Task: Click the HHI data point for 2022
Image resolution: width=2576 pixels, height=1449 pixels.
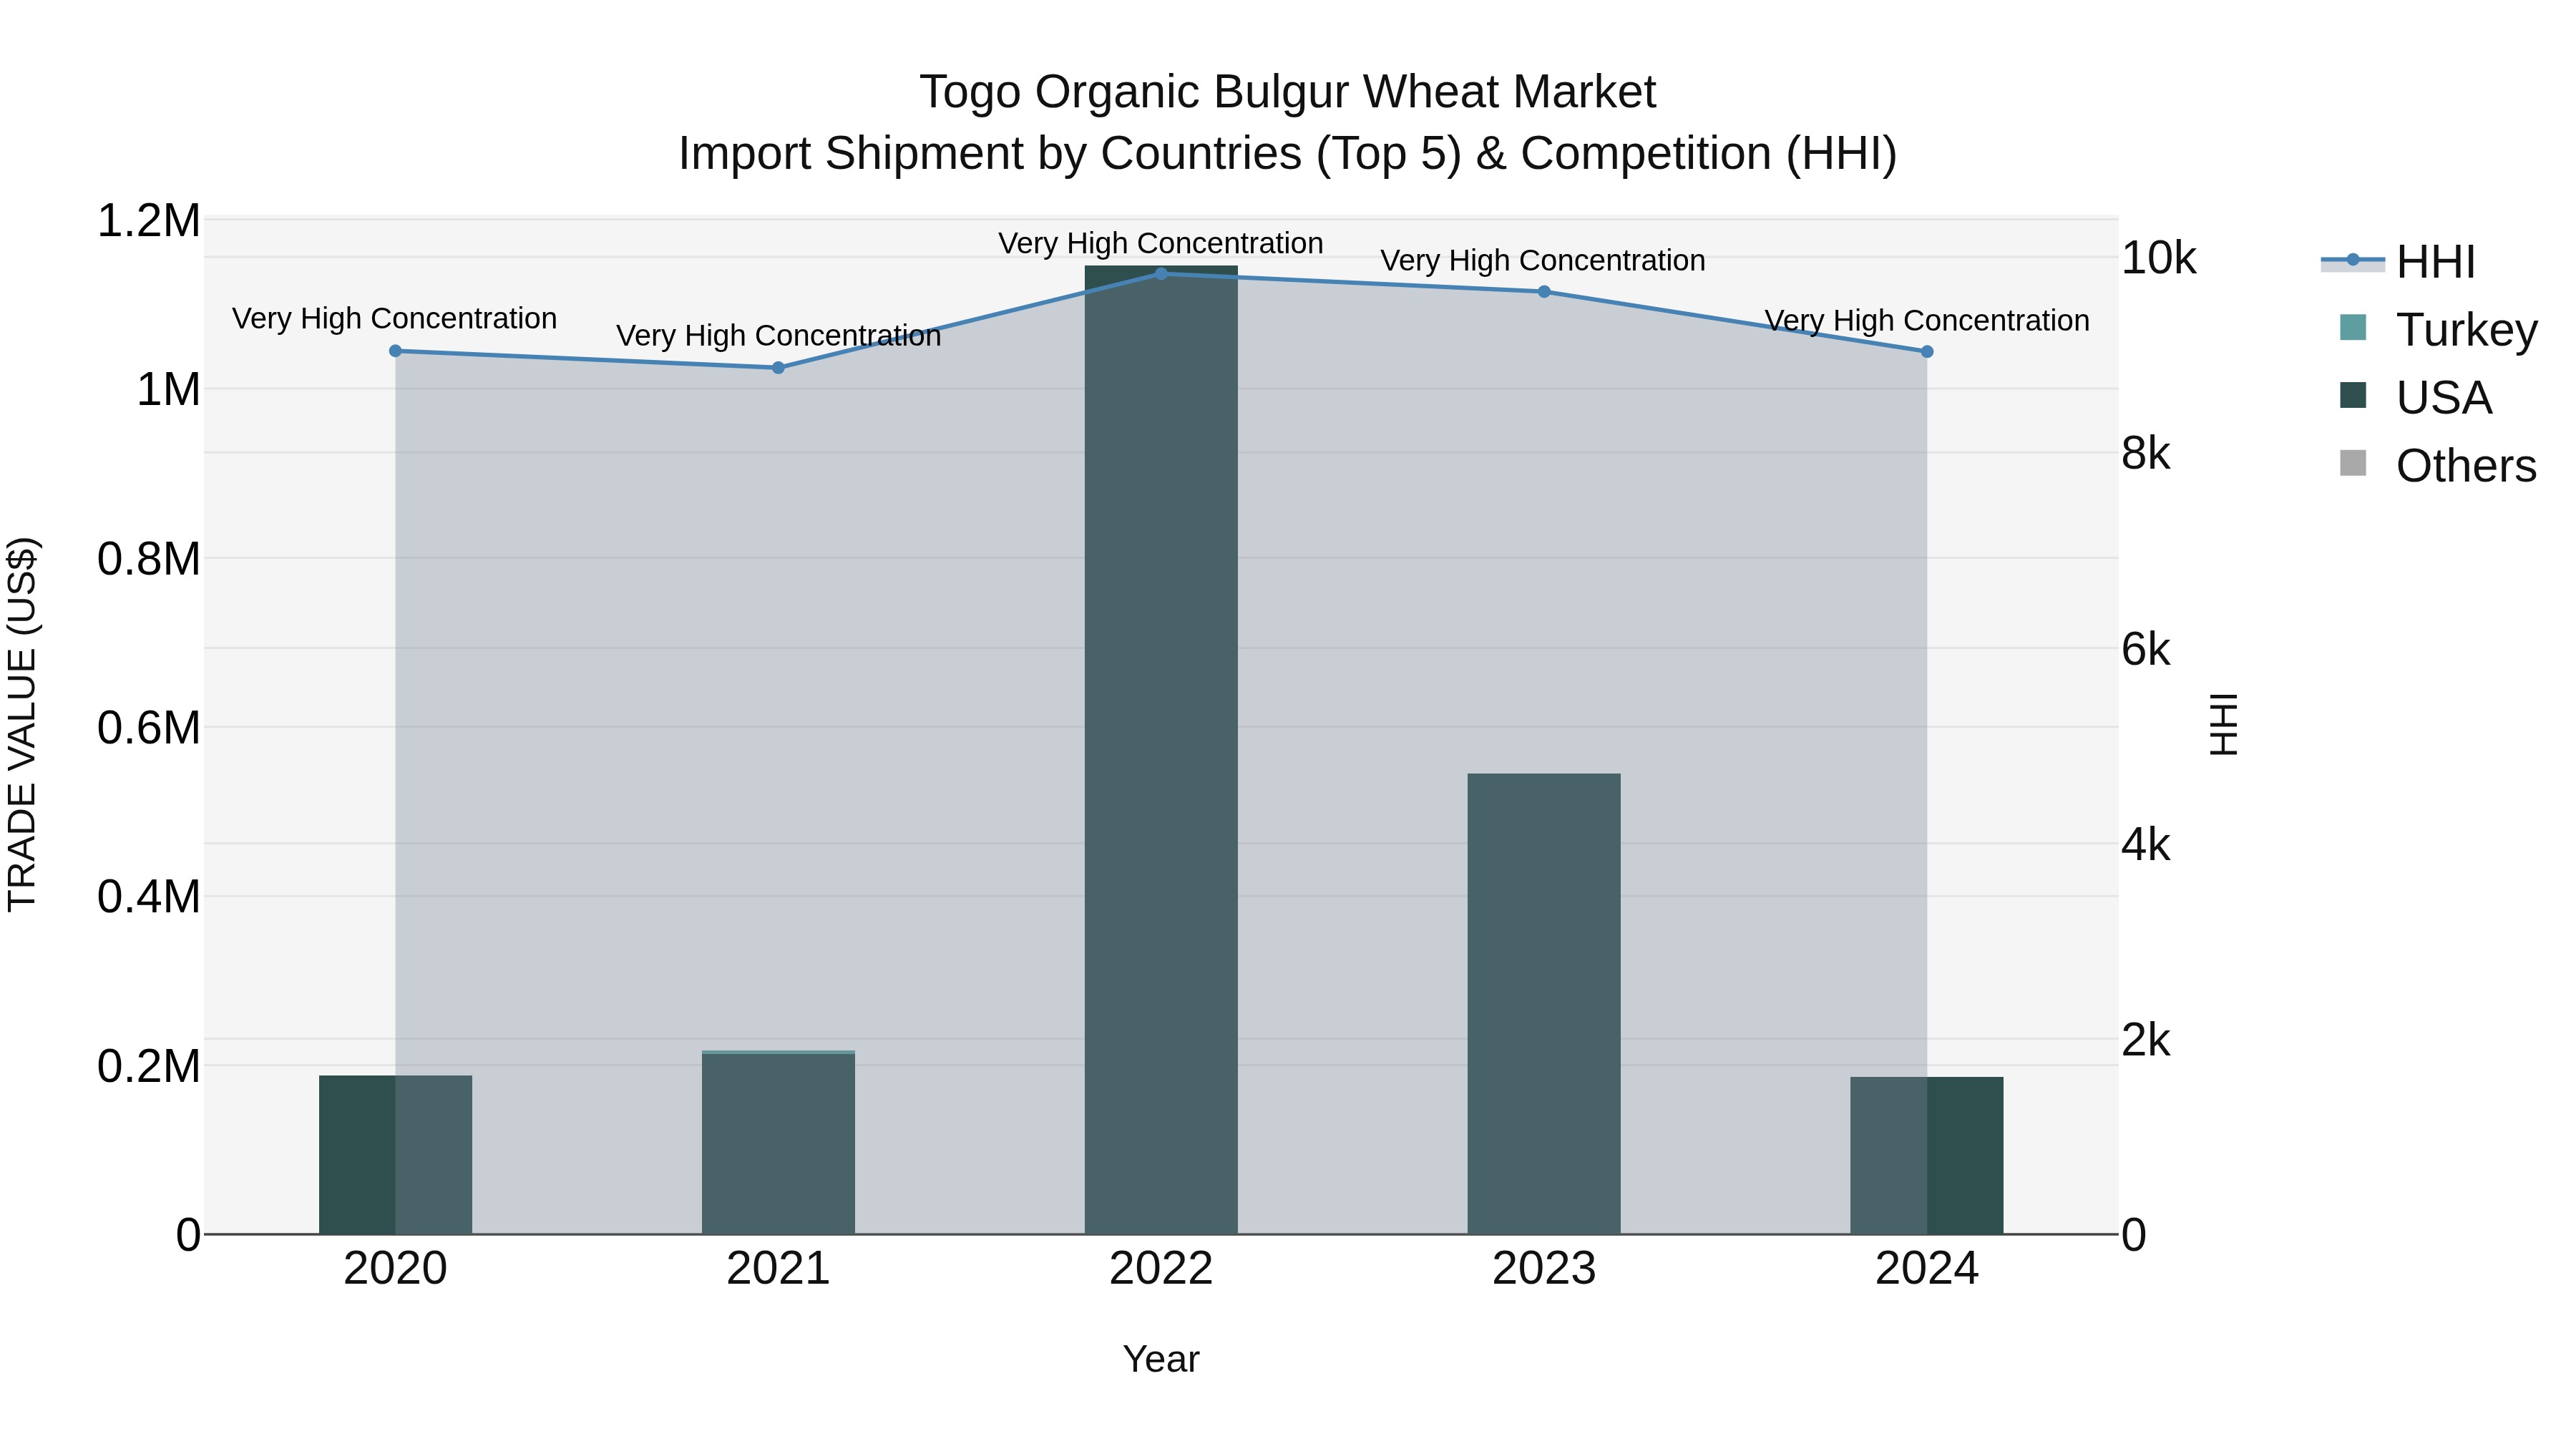Action: (1161, 274)
